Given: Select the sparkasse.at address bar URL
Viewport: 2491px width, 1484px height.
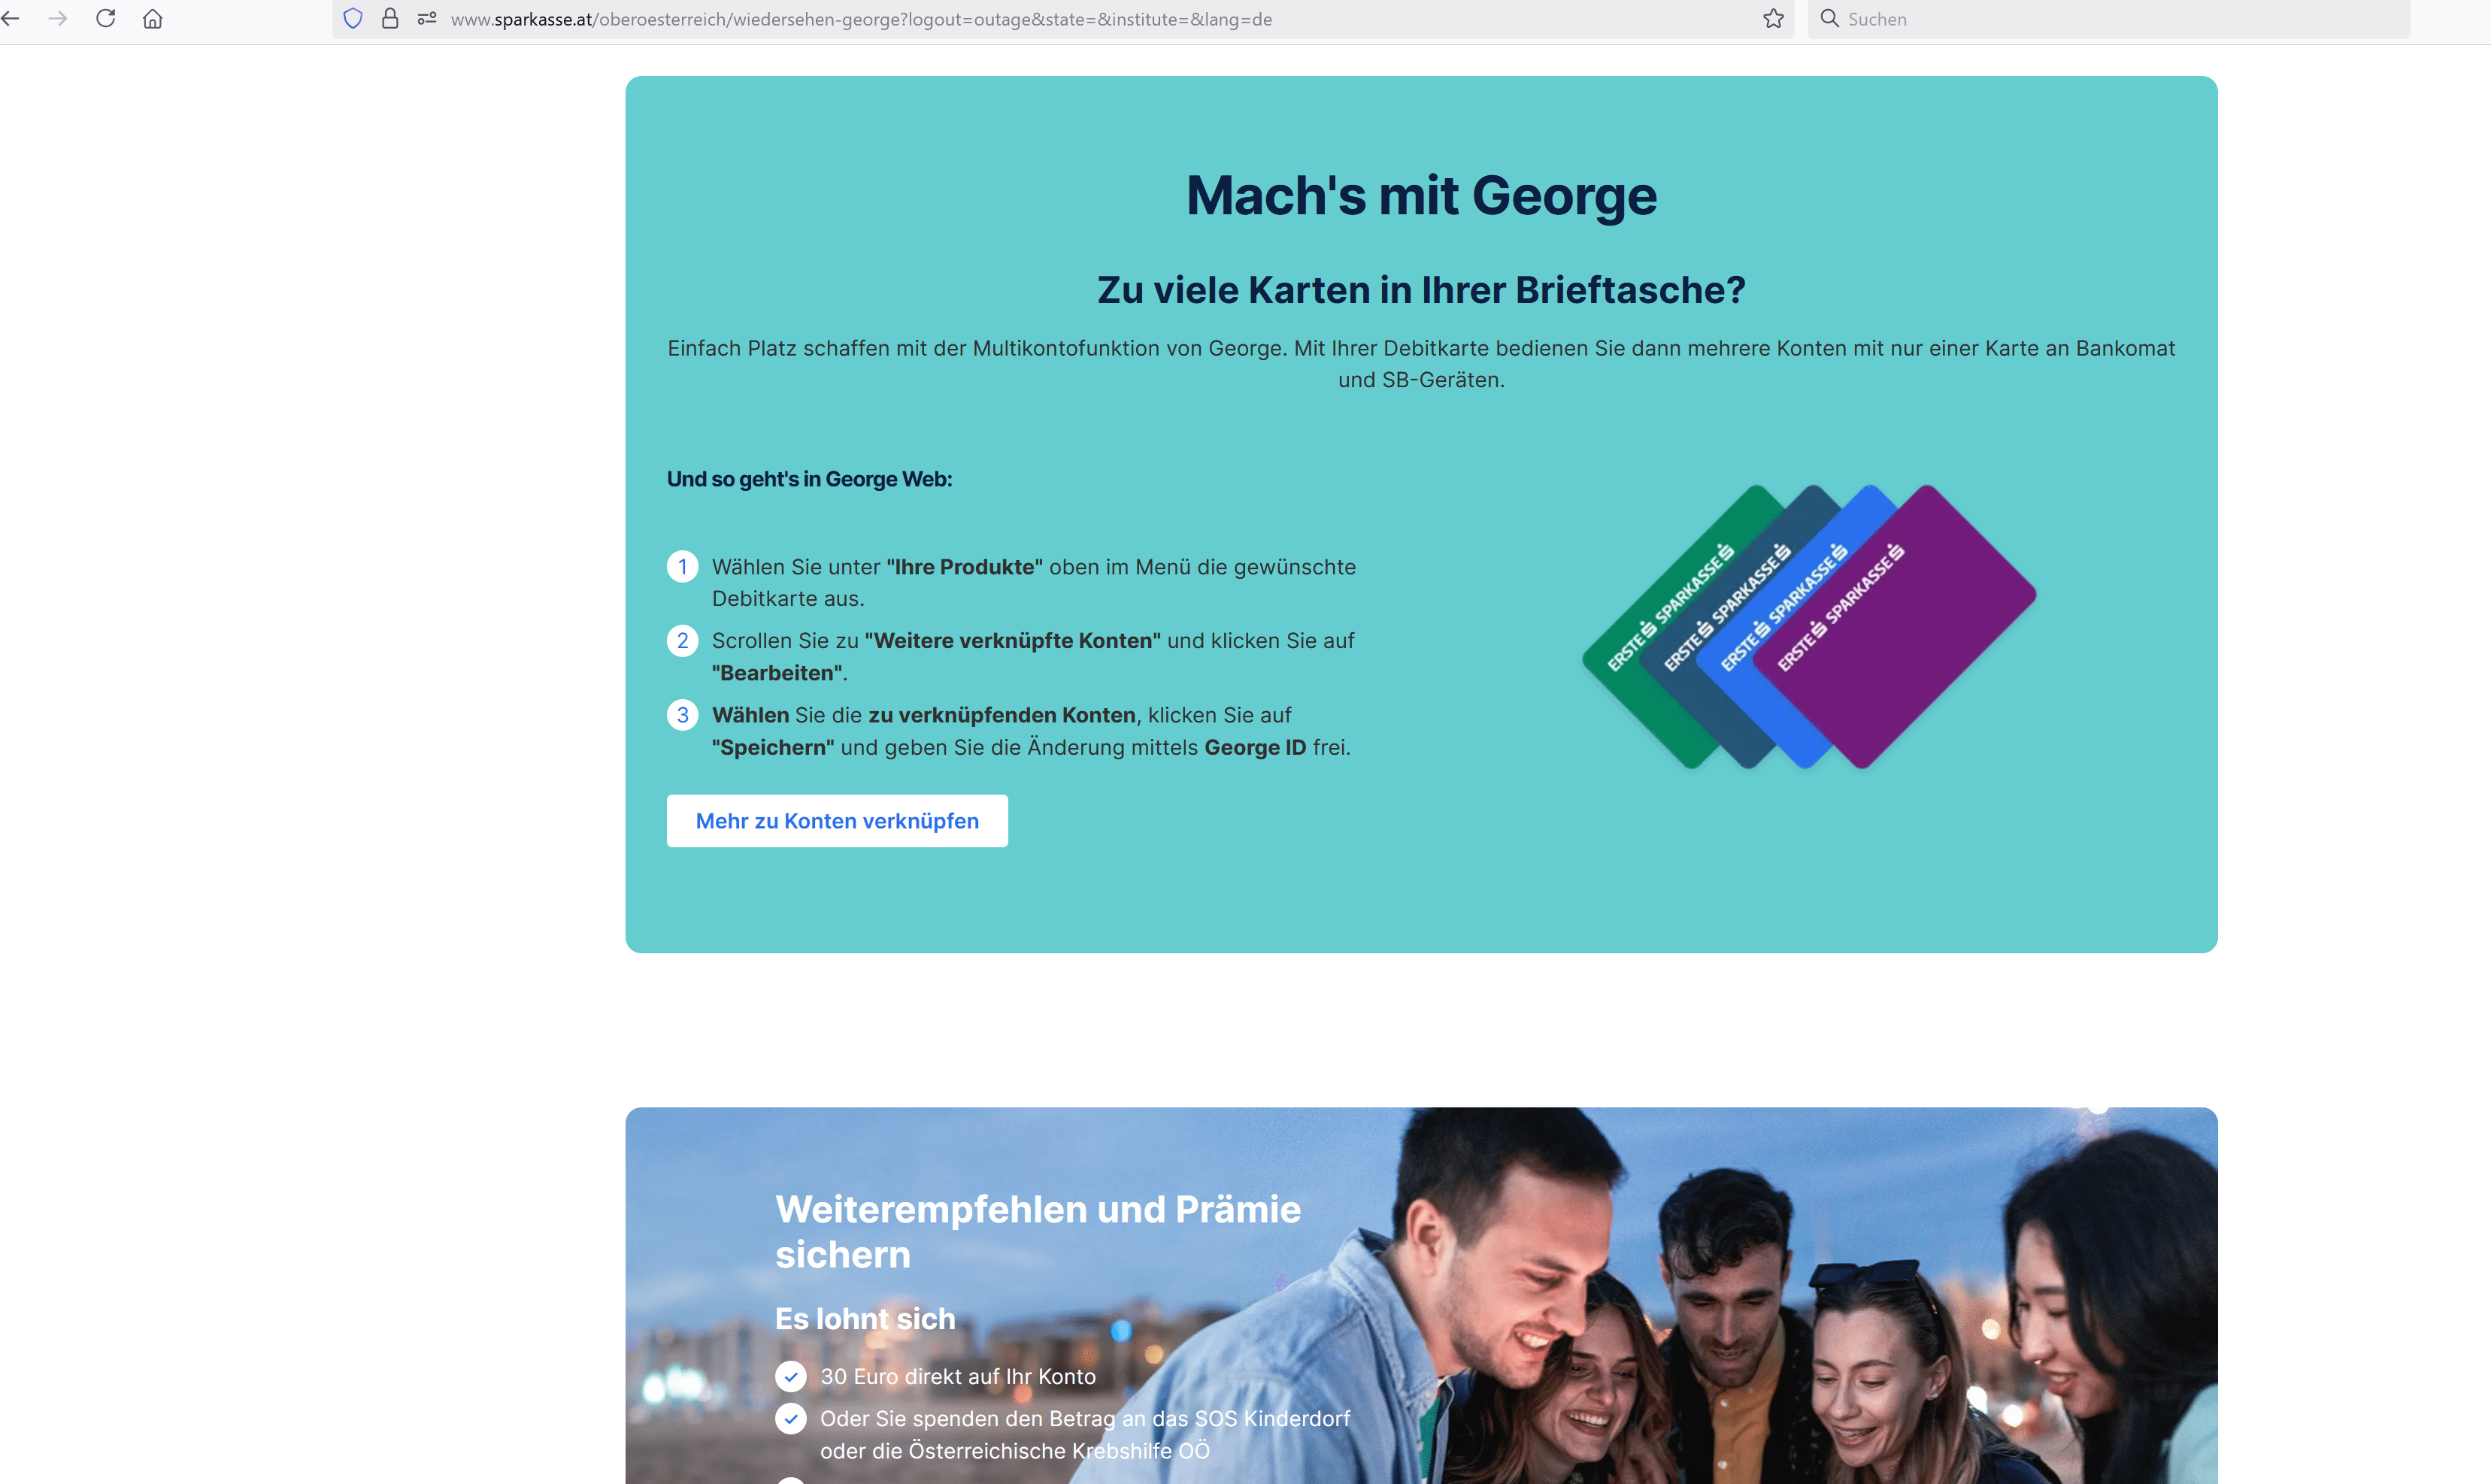Looking at the screenshot, I should coord(861,19).
